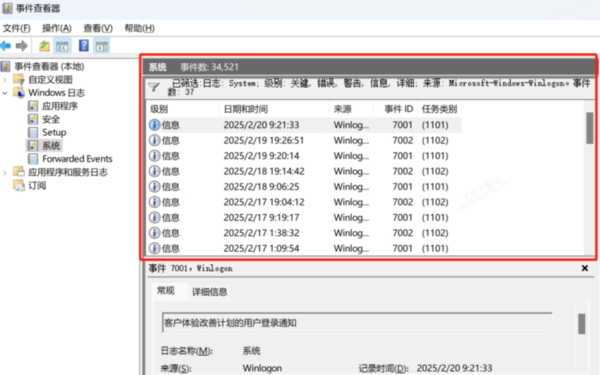Close the event 7001 preview pane
The height and width of the screenshot is (375, 600).
[585, 268]
